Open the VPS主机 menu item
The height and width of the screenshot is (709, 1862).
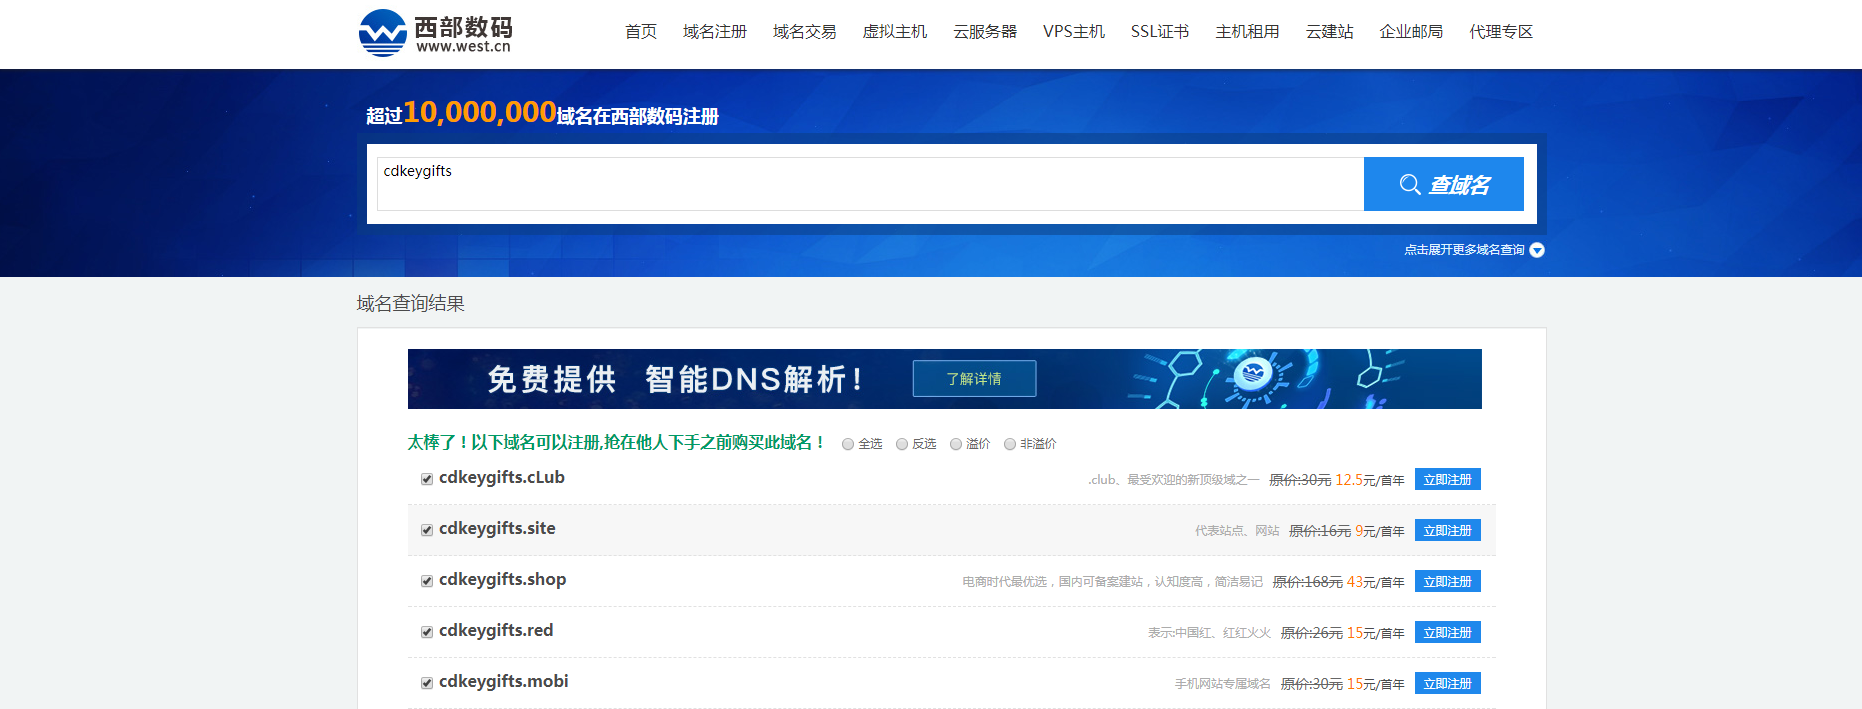click(1074, 32)
